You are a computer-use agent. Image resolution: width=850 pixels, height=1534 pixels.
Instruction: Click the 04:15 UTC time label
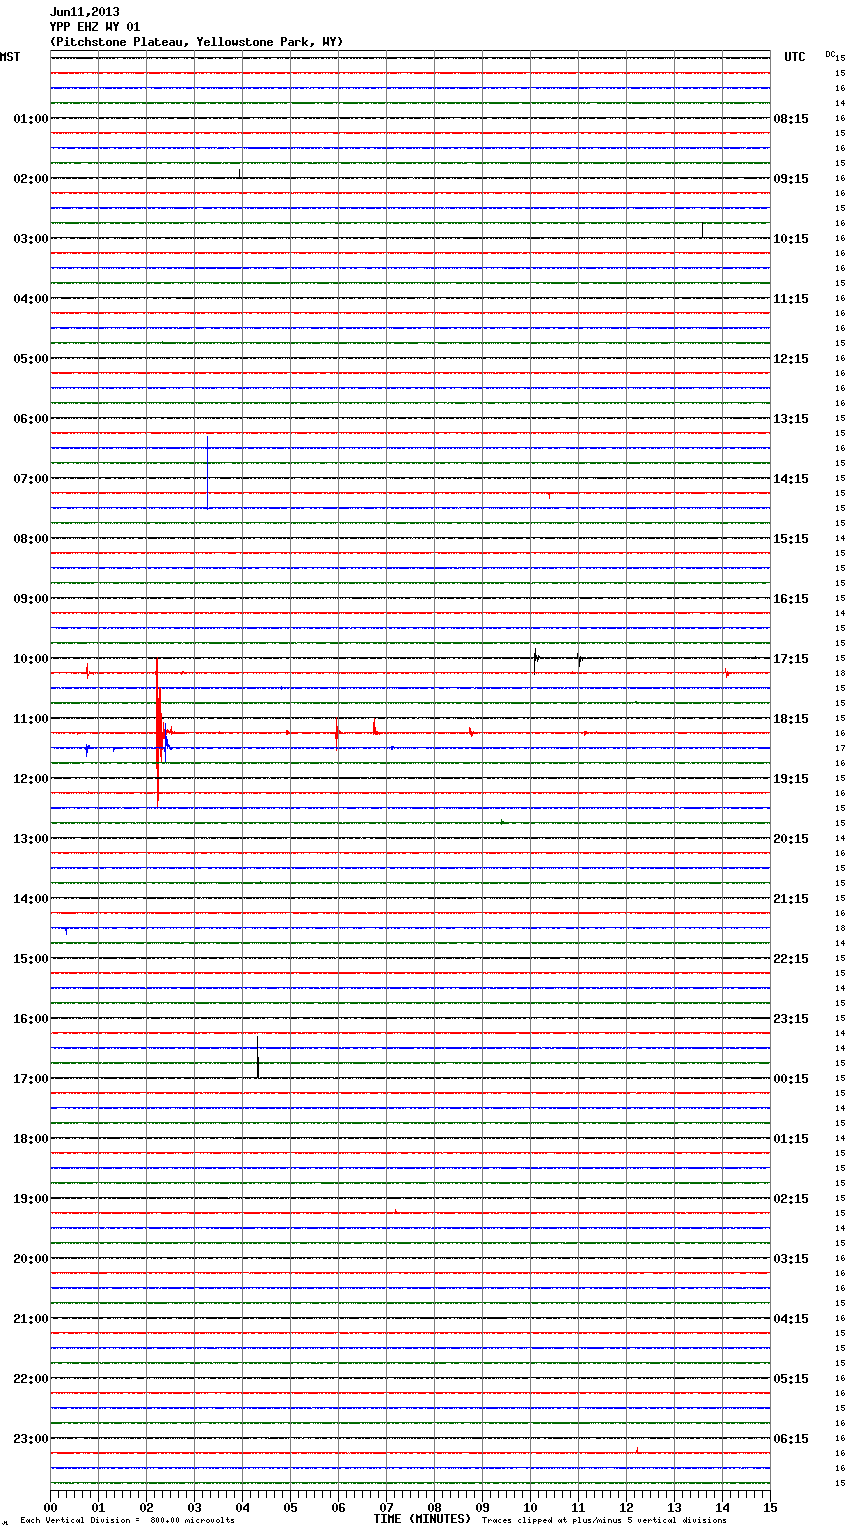791,1319
